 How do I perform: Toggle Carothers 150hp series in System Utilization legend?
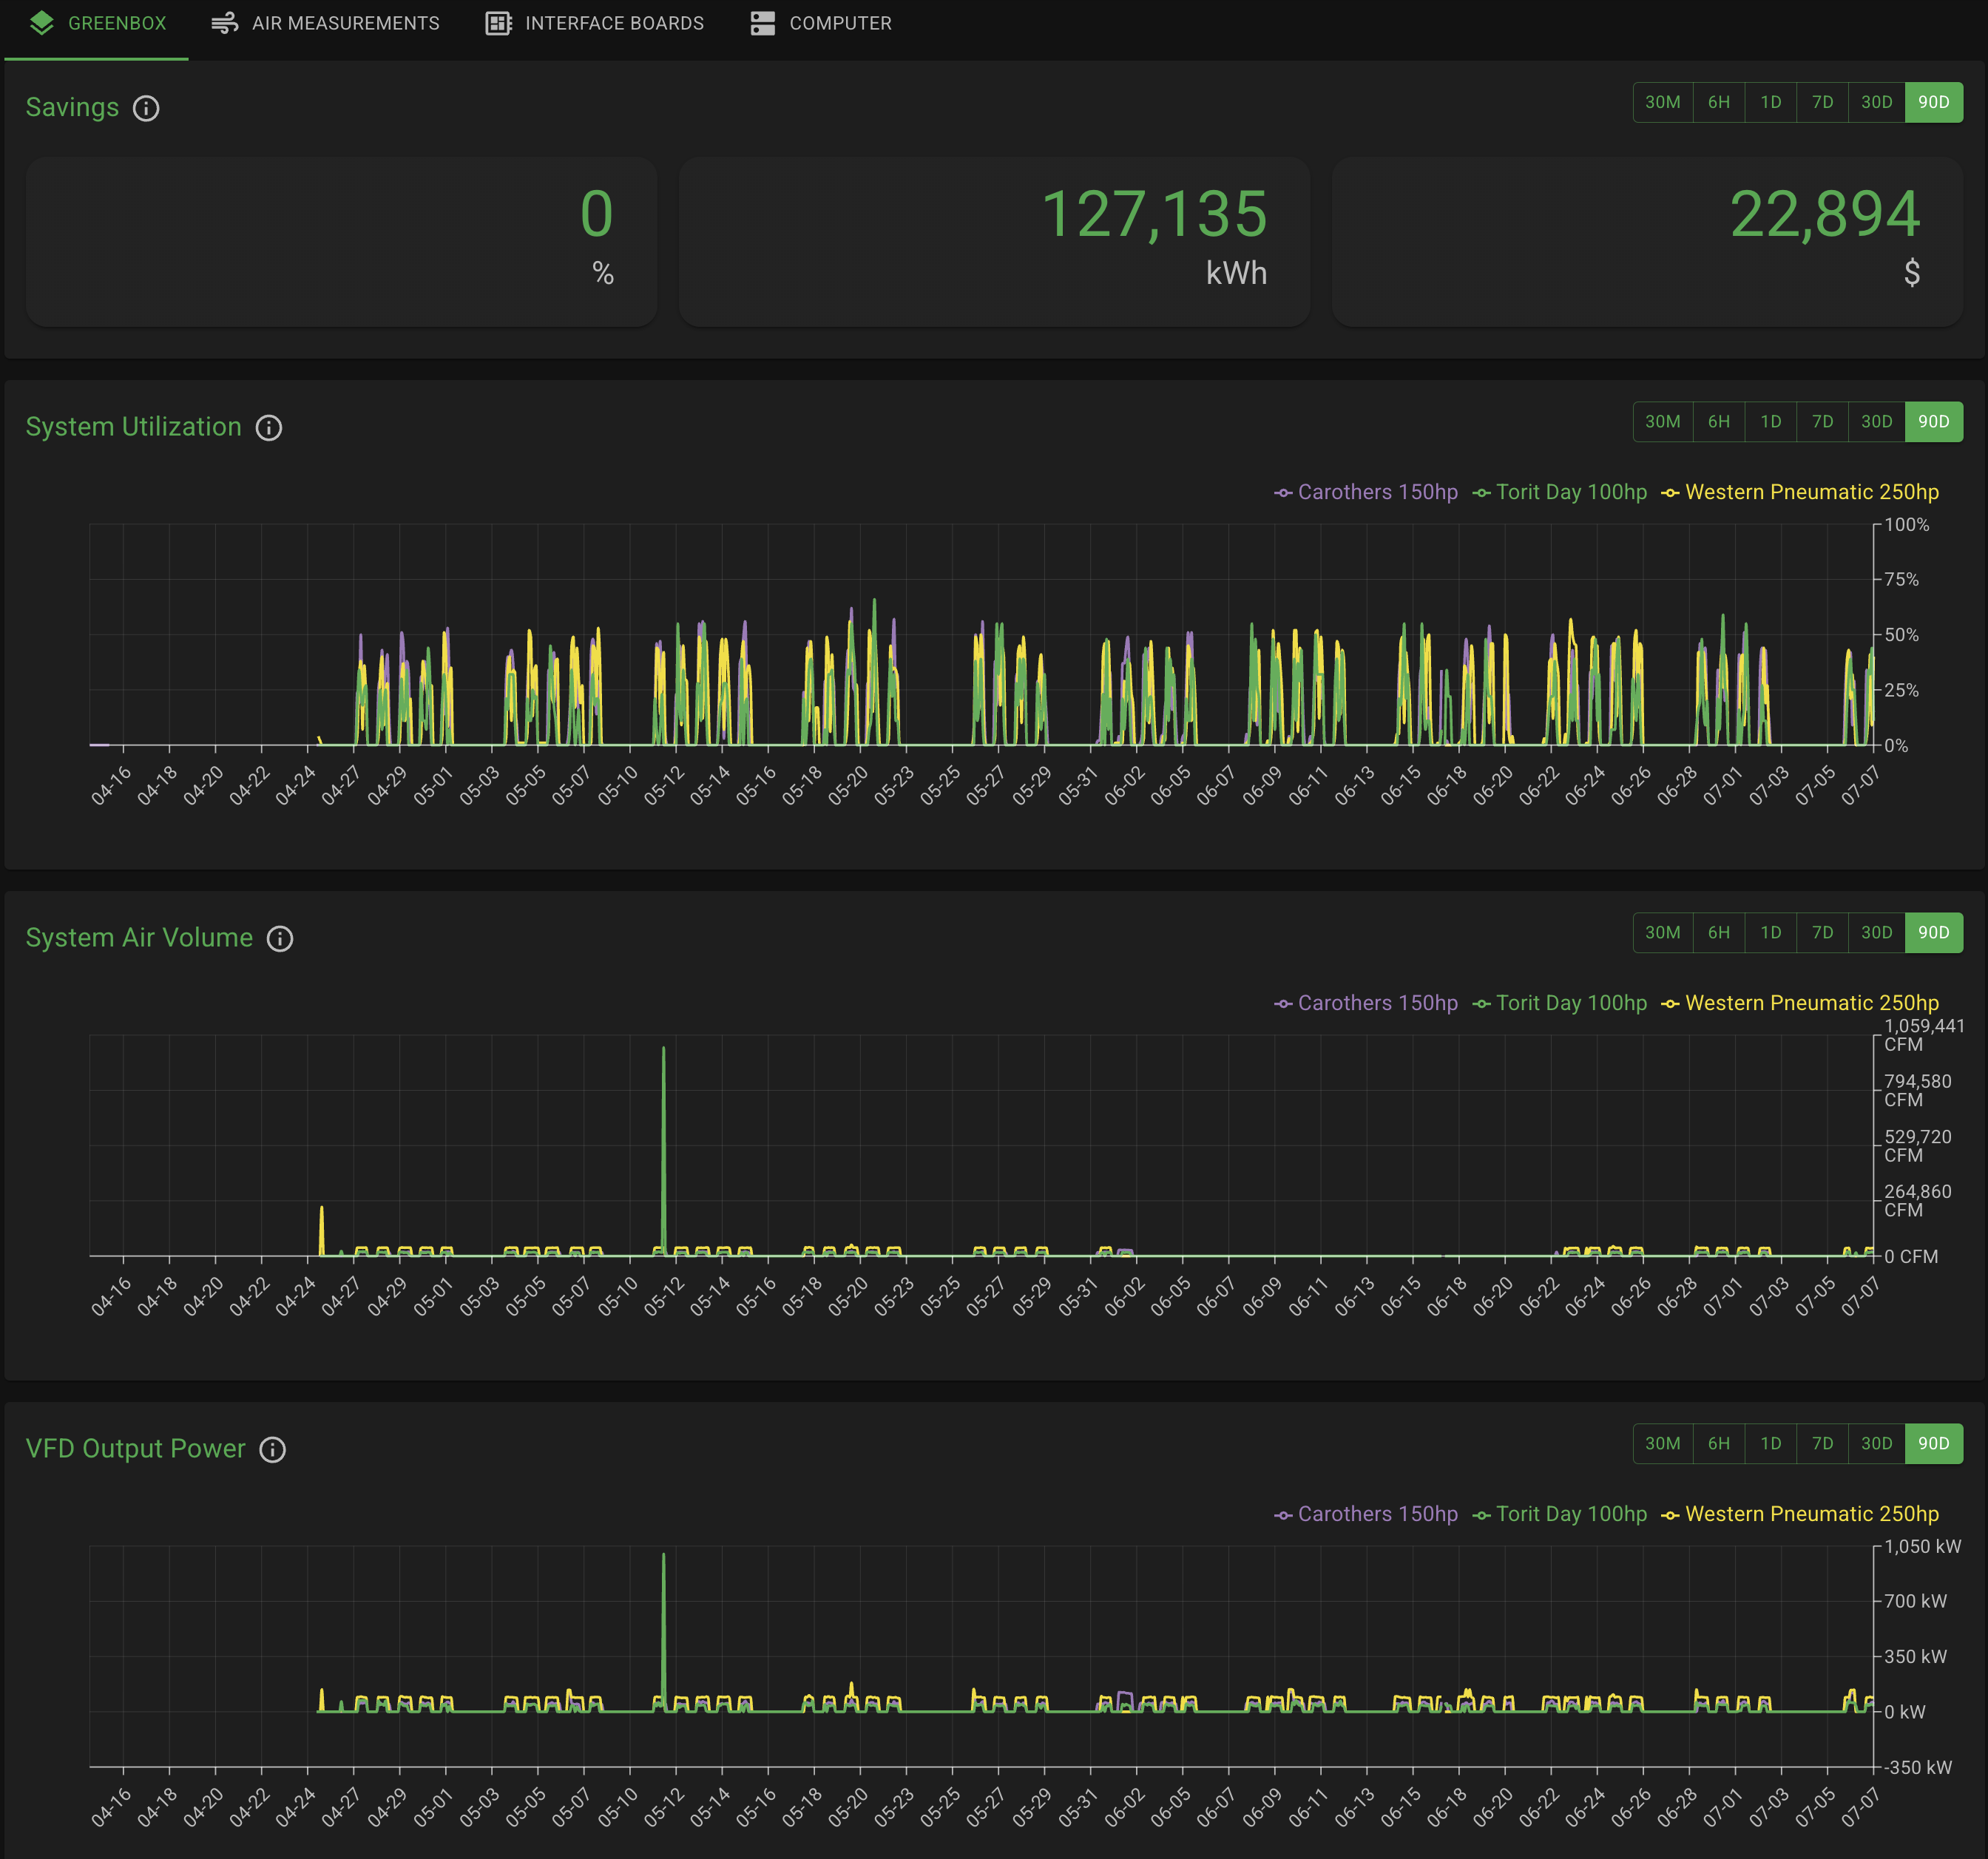(1366, 492)
